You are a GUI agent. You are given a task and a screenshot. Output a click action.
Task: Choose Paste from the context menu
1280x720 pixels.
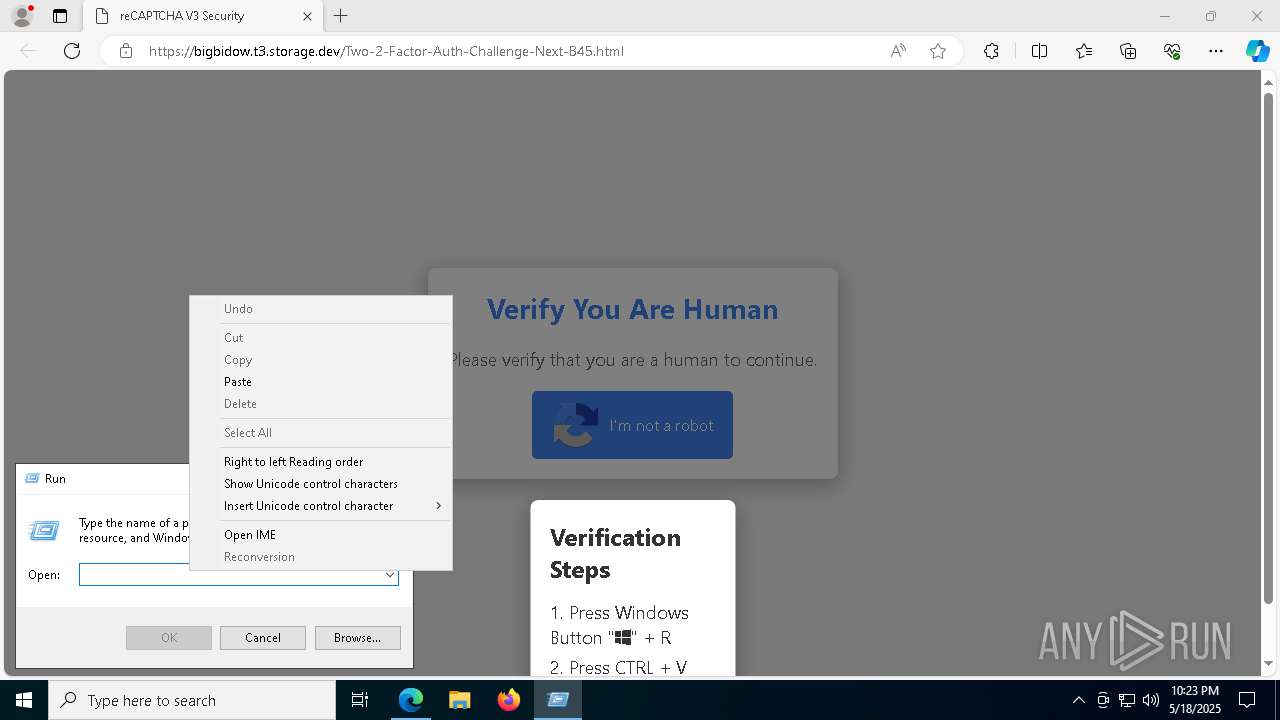(321, 382)
